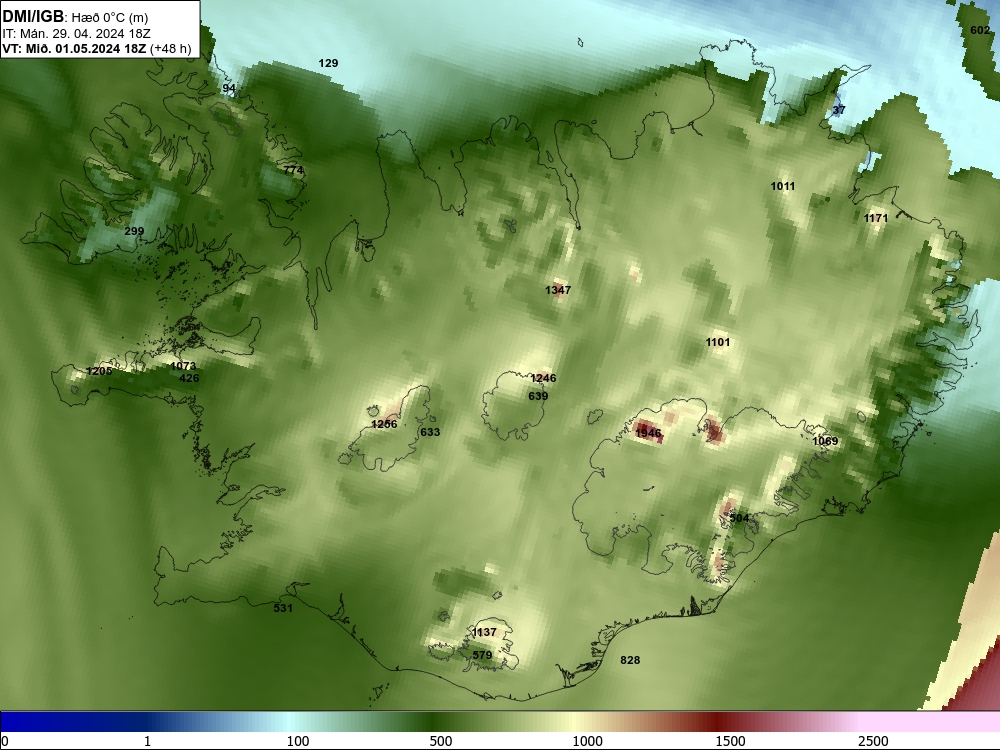Select the value '579'

482,656
